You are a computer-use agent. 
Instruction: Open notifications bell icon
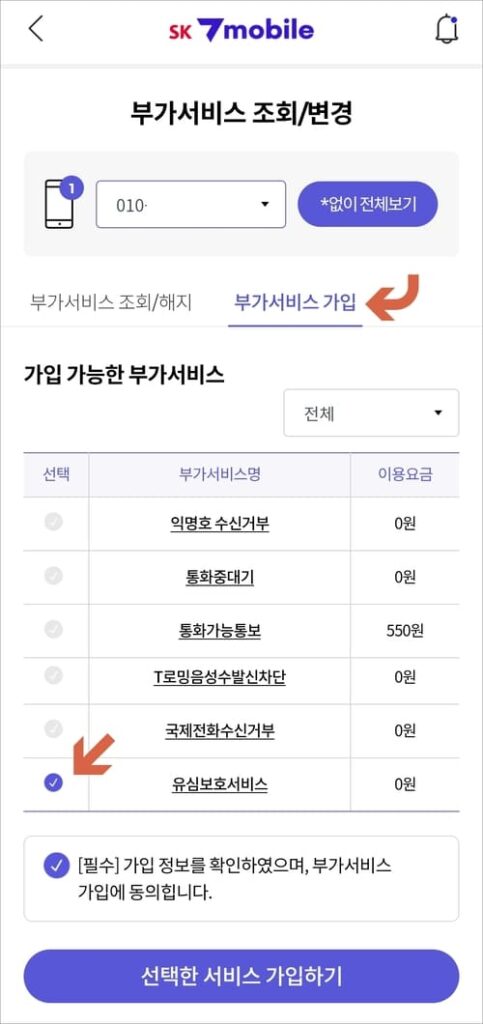(446, 29)
